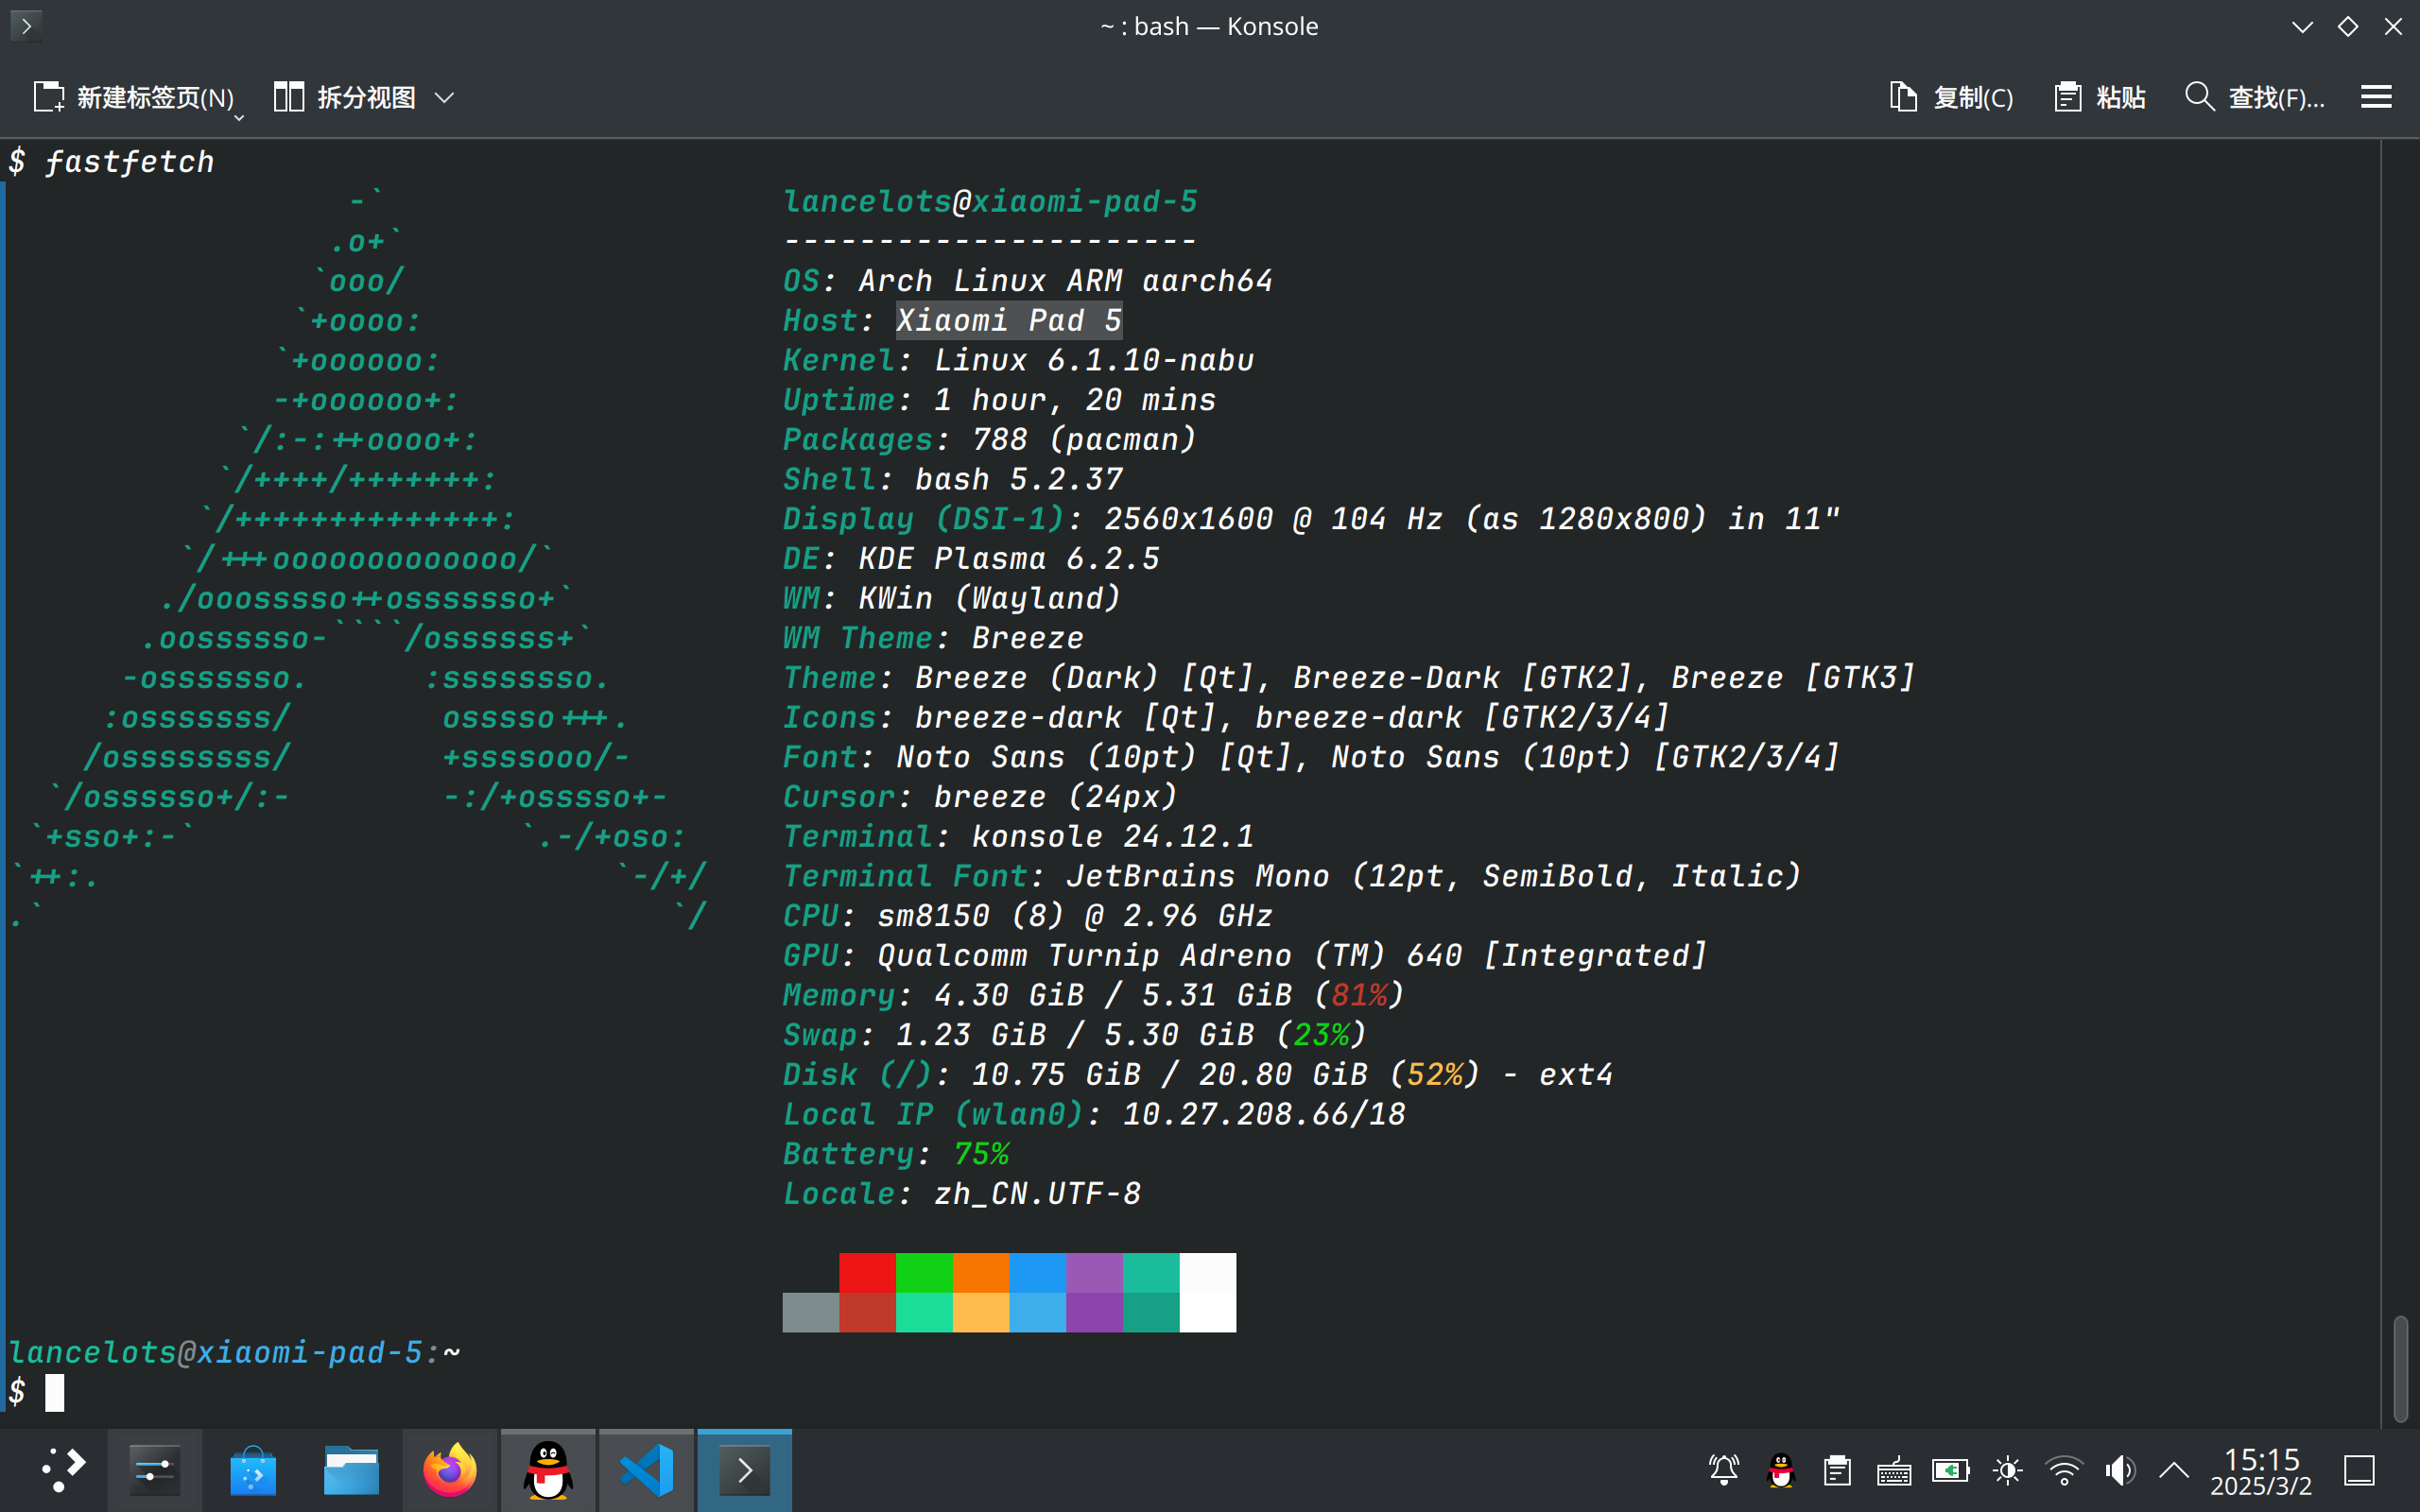Open Konsole hamburger menu
The image size is (2420, 1512).
tap(2376, 97)
